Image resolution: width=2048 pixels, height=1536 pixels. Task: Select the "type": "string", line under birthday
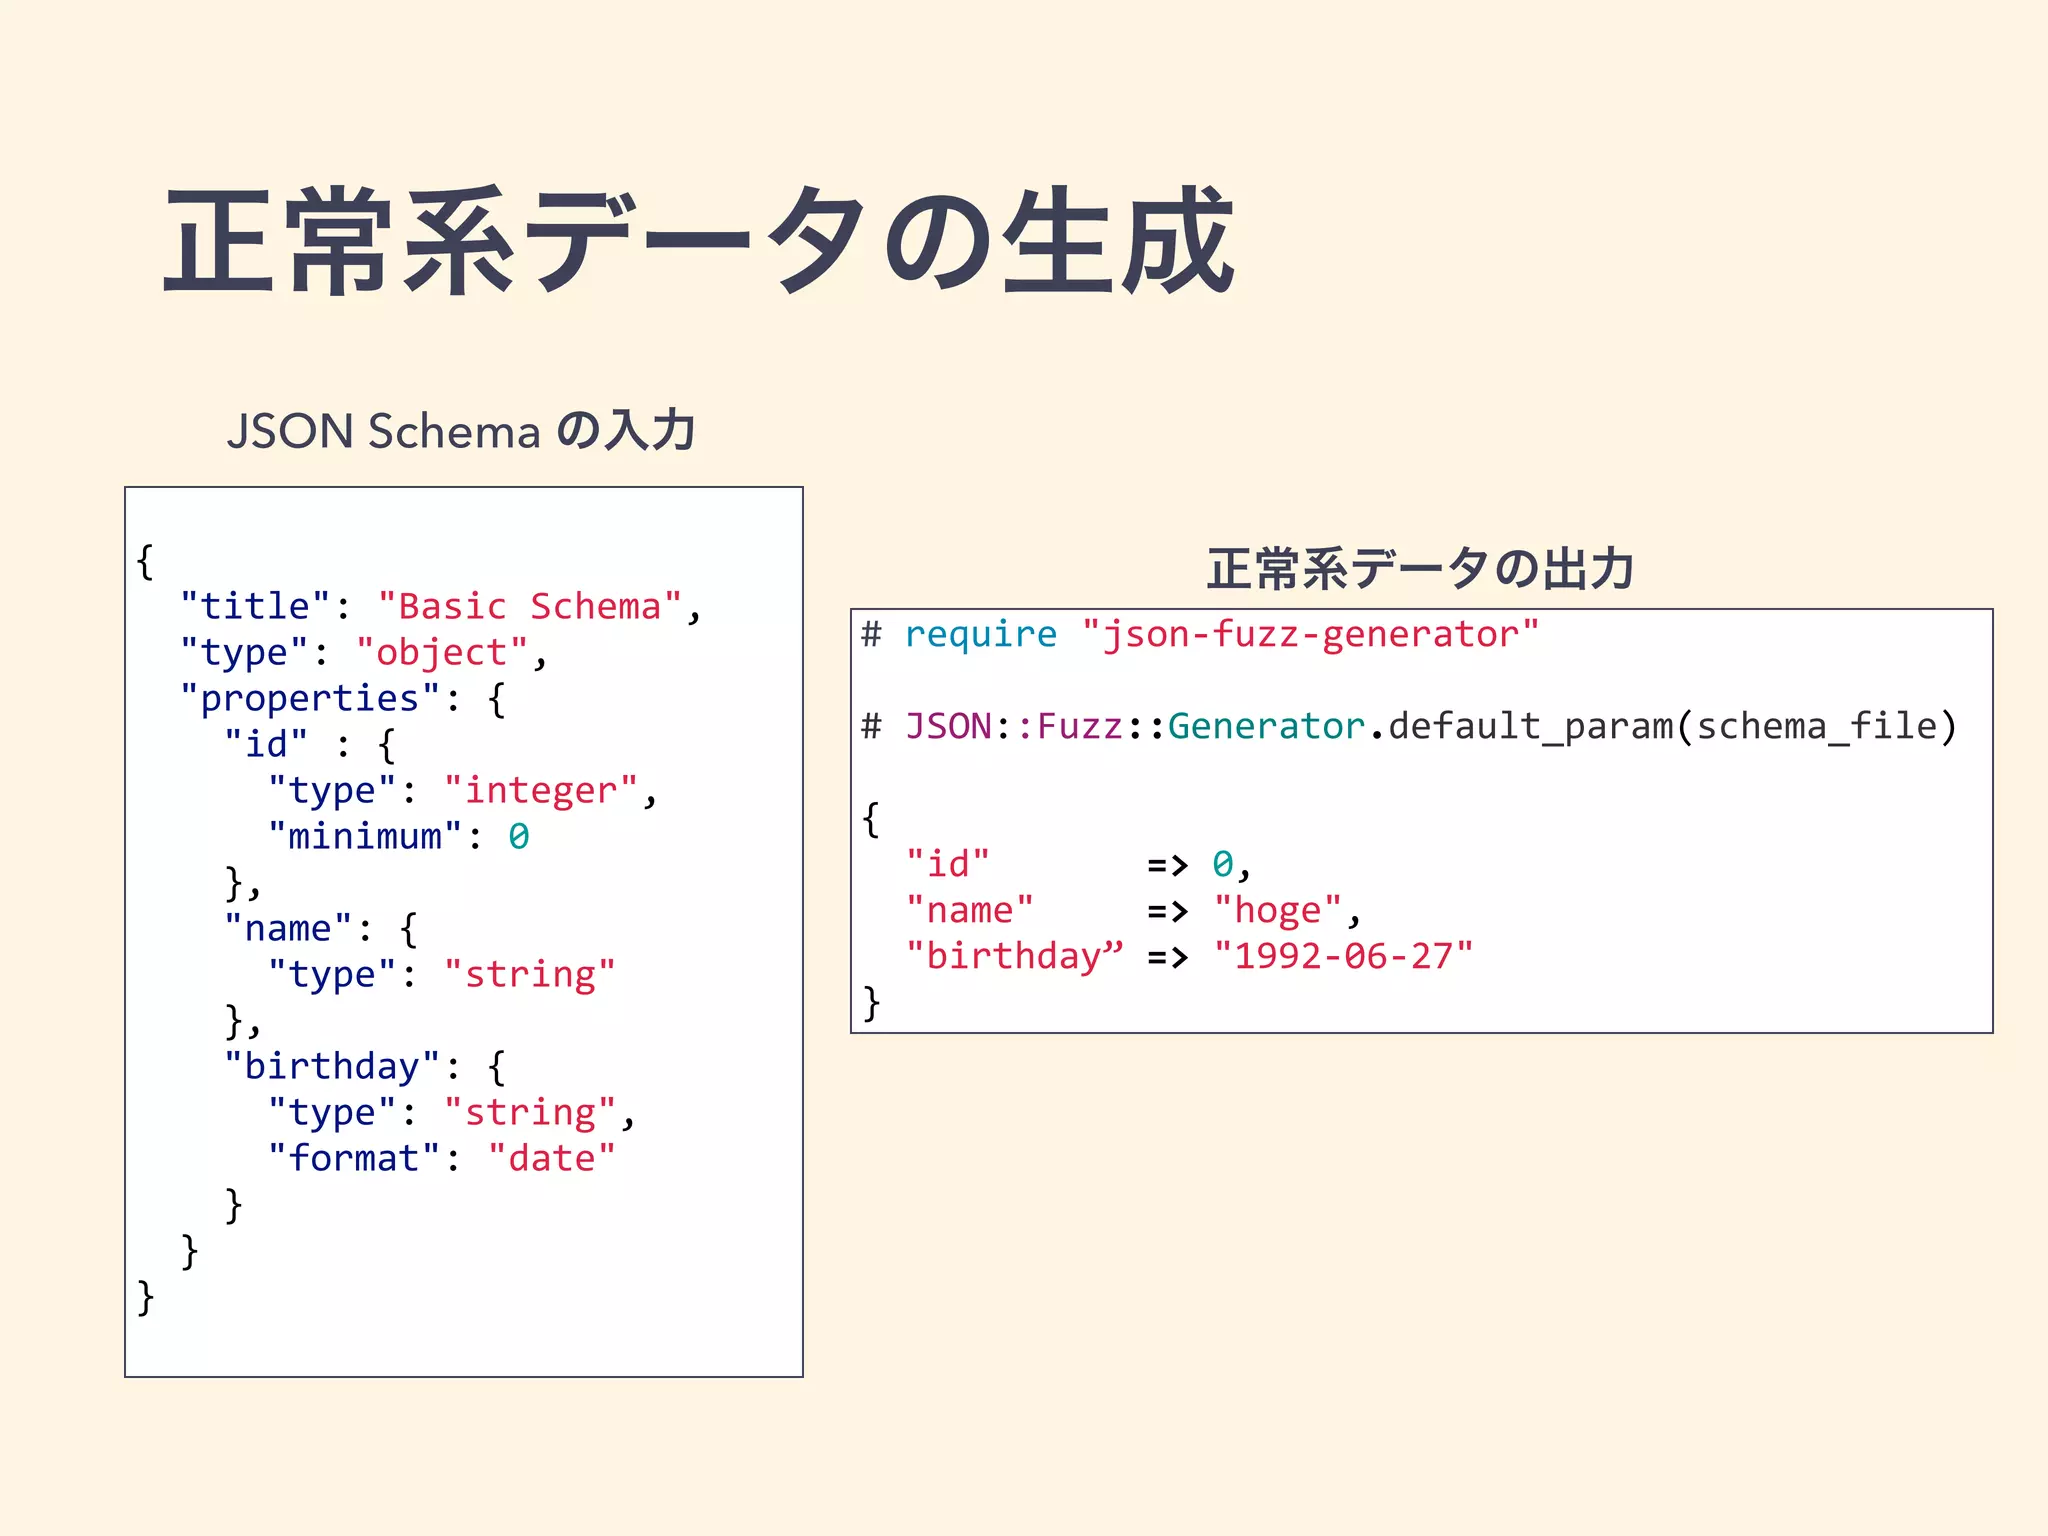tap(451, 1113)
